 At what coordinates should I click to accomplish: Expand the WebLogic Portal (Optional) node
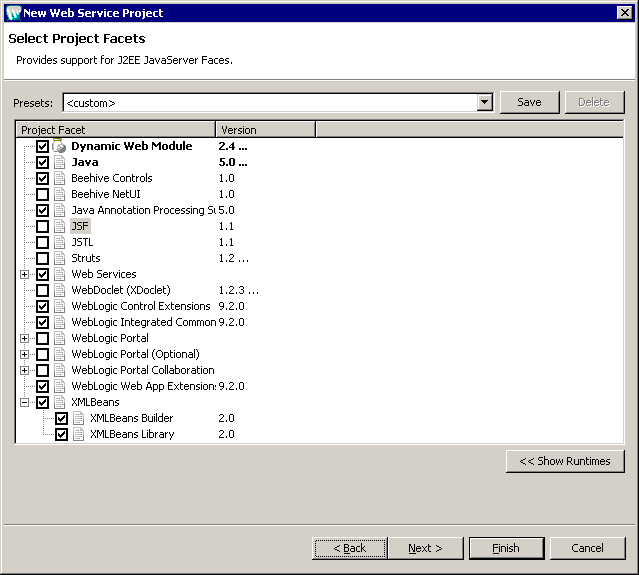coord(24,354)
